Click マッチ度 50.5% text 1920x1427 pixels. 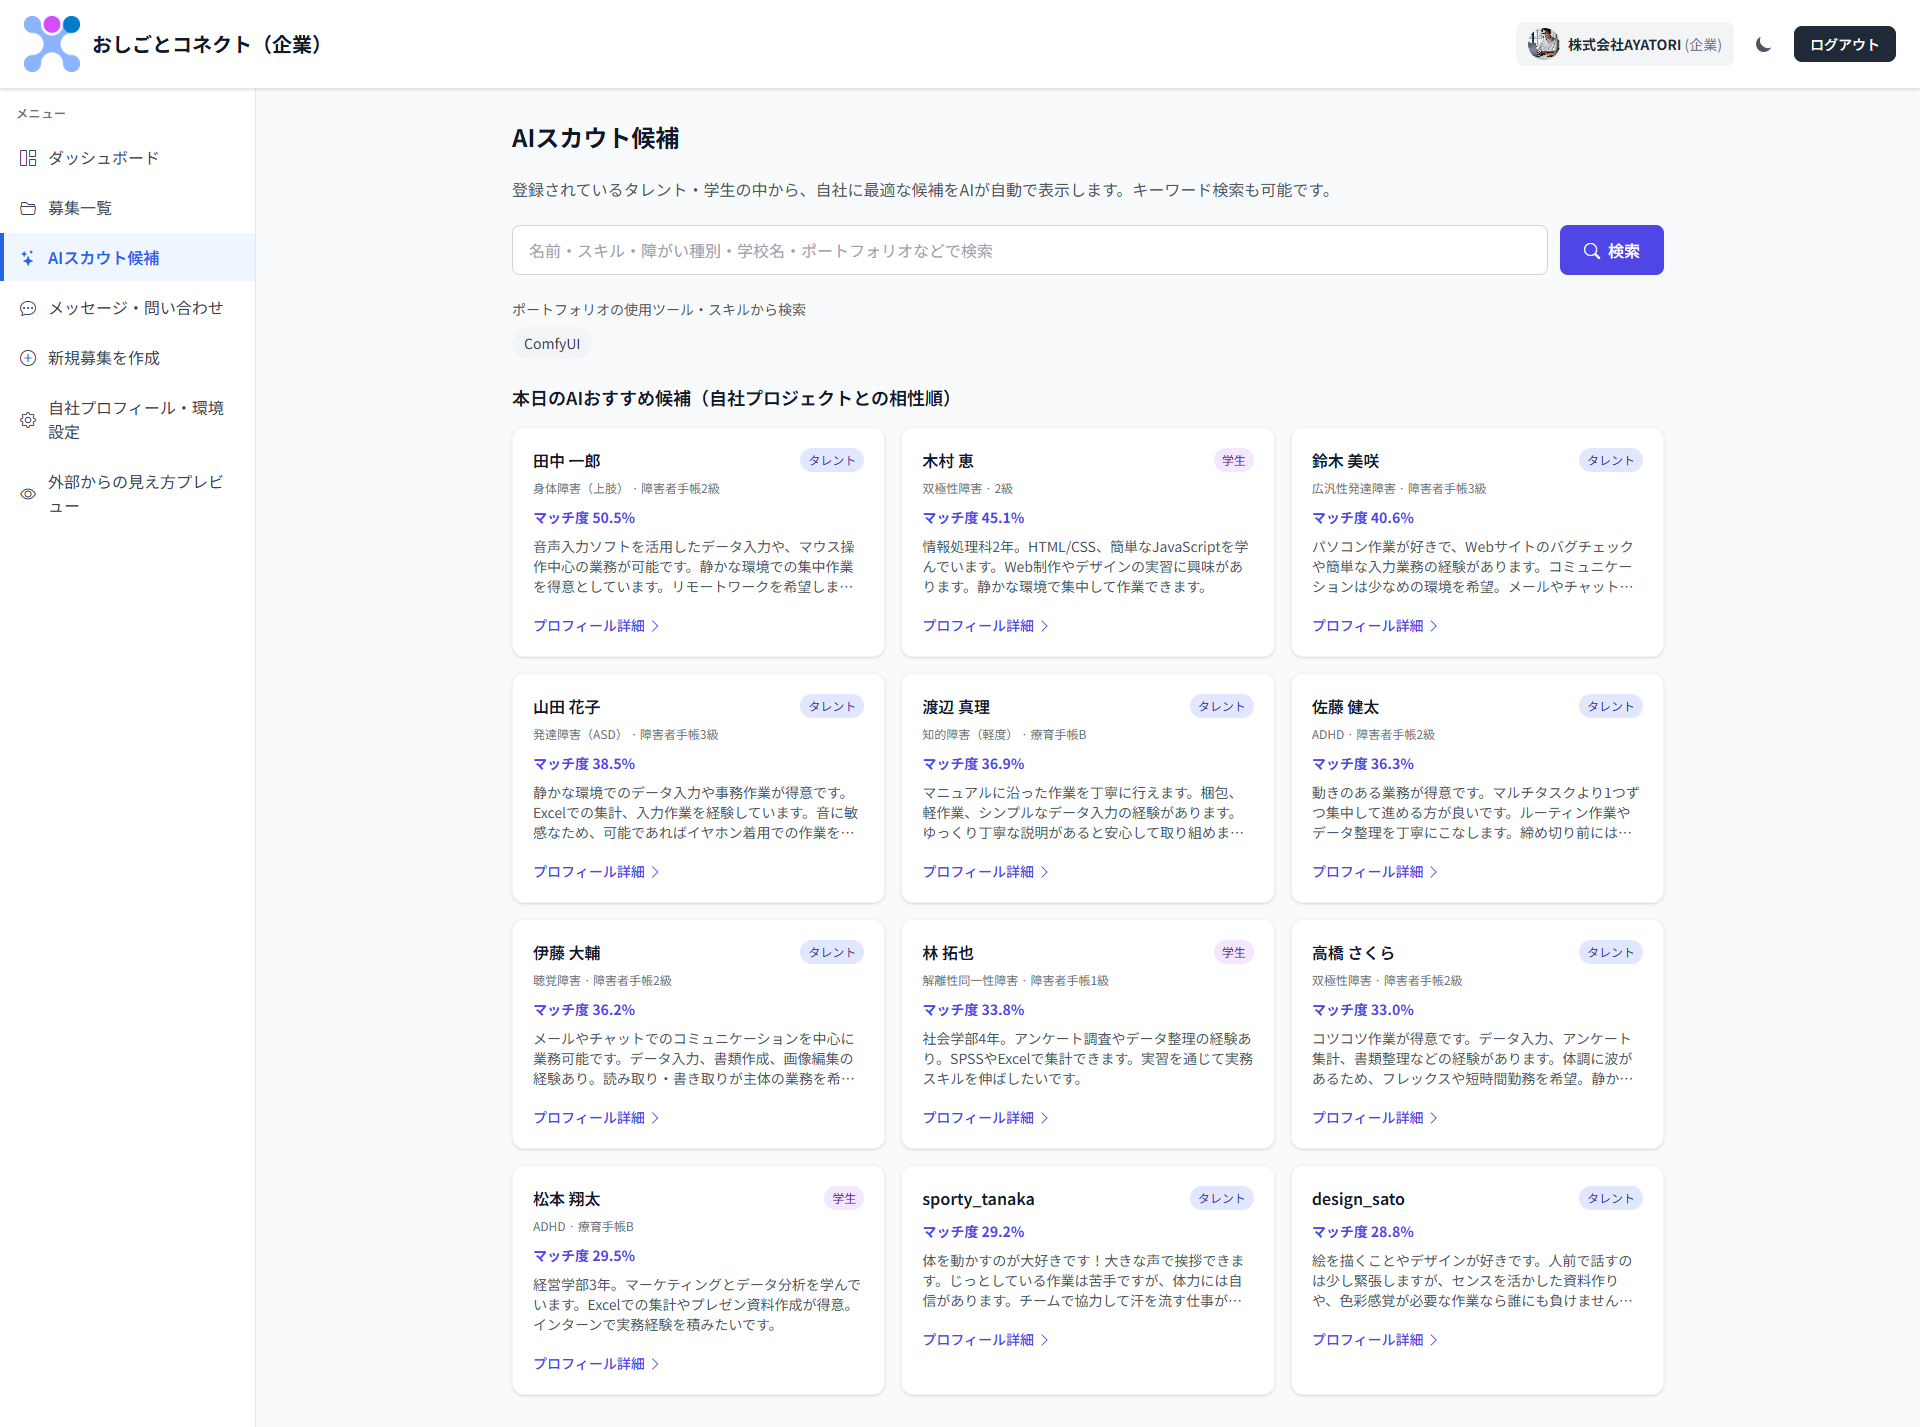(584, 518)
